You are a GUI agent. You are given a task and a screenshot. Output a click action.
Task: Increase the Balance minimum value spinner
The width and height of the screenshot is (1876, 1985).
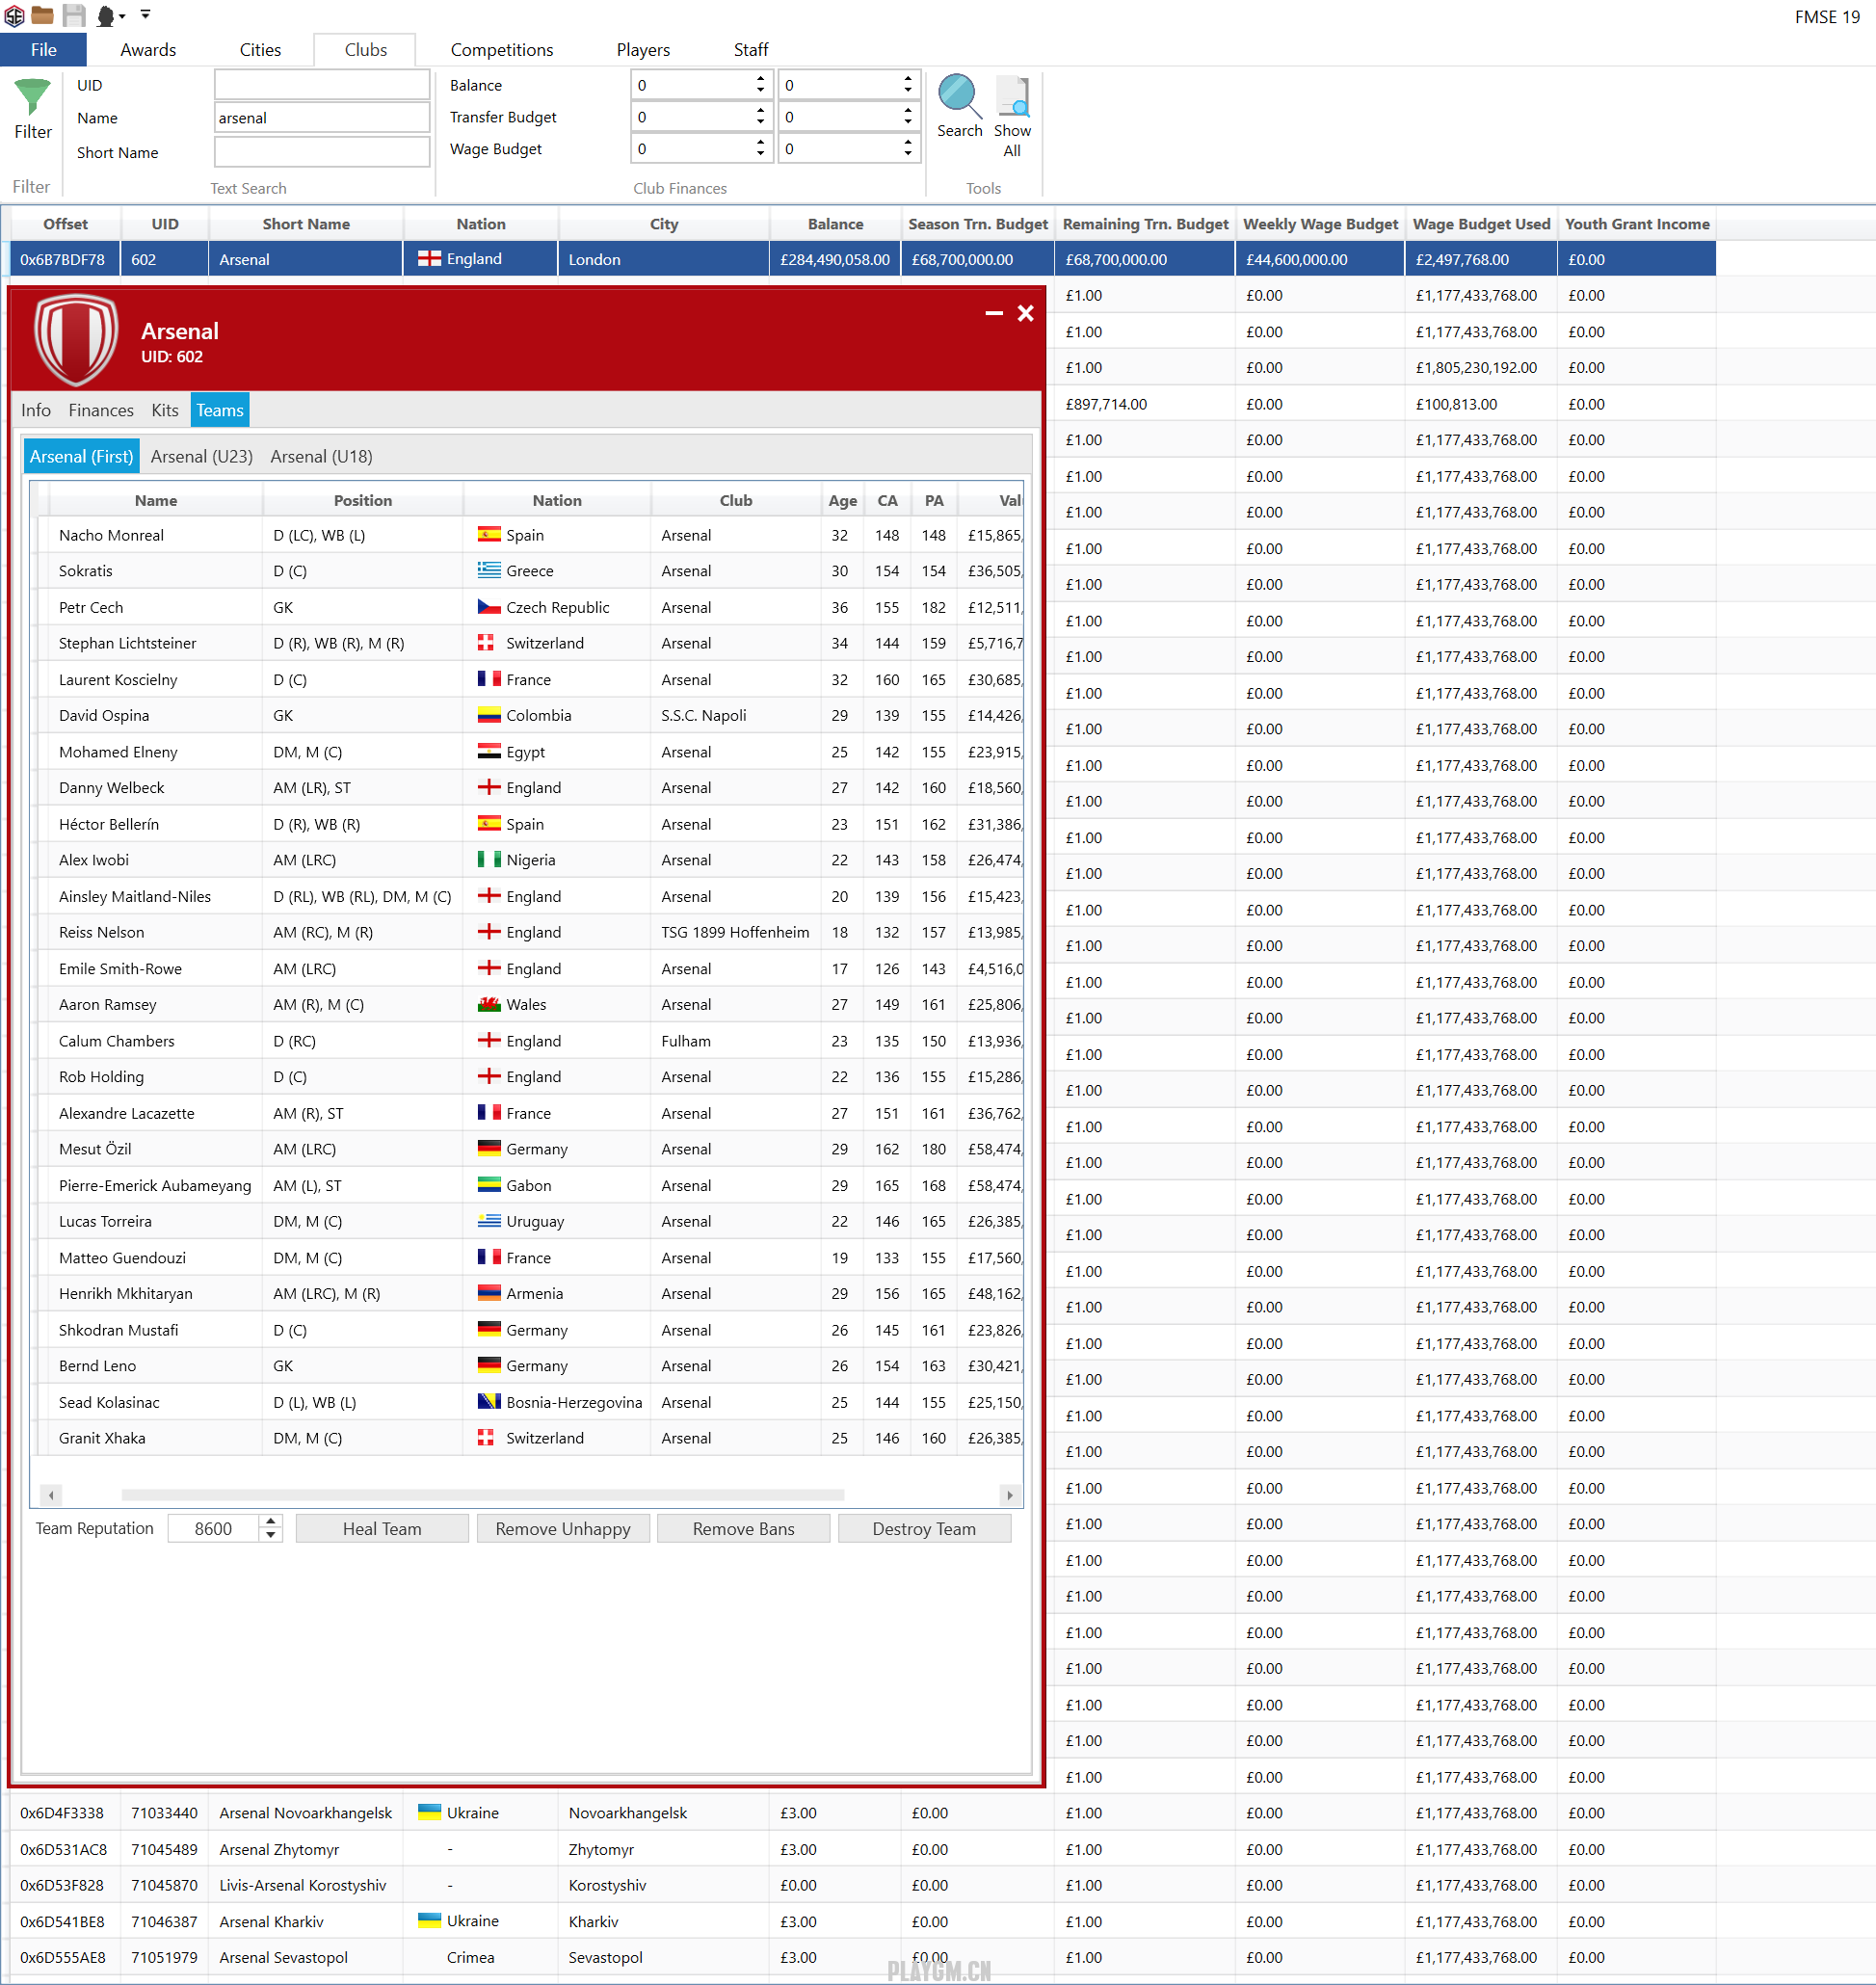[761, 78]
